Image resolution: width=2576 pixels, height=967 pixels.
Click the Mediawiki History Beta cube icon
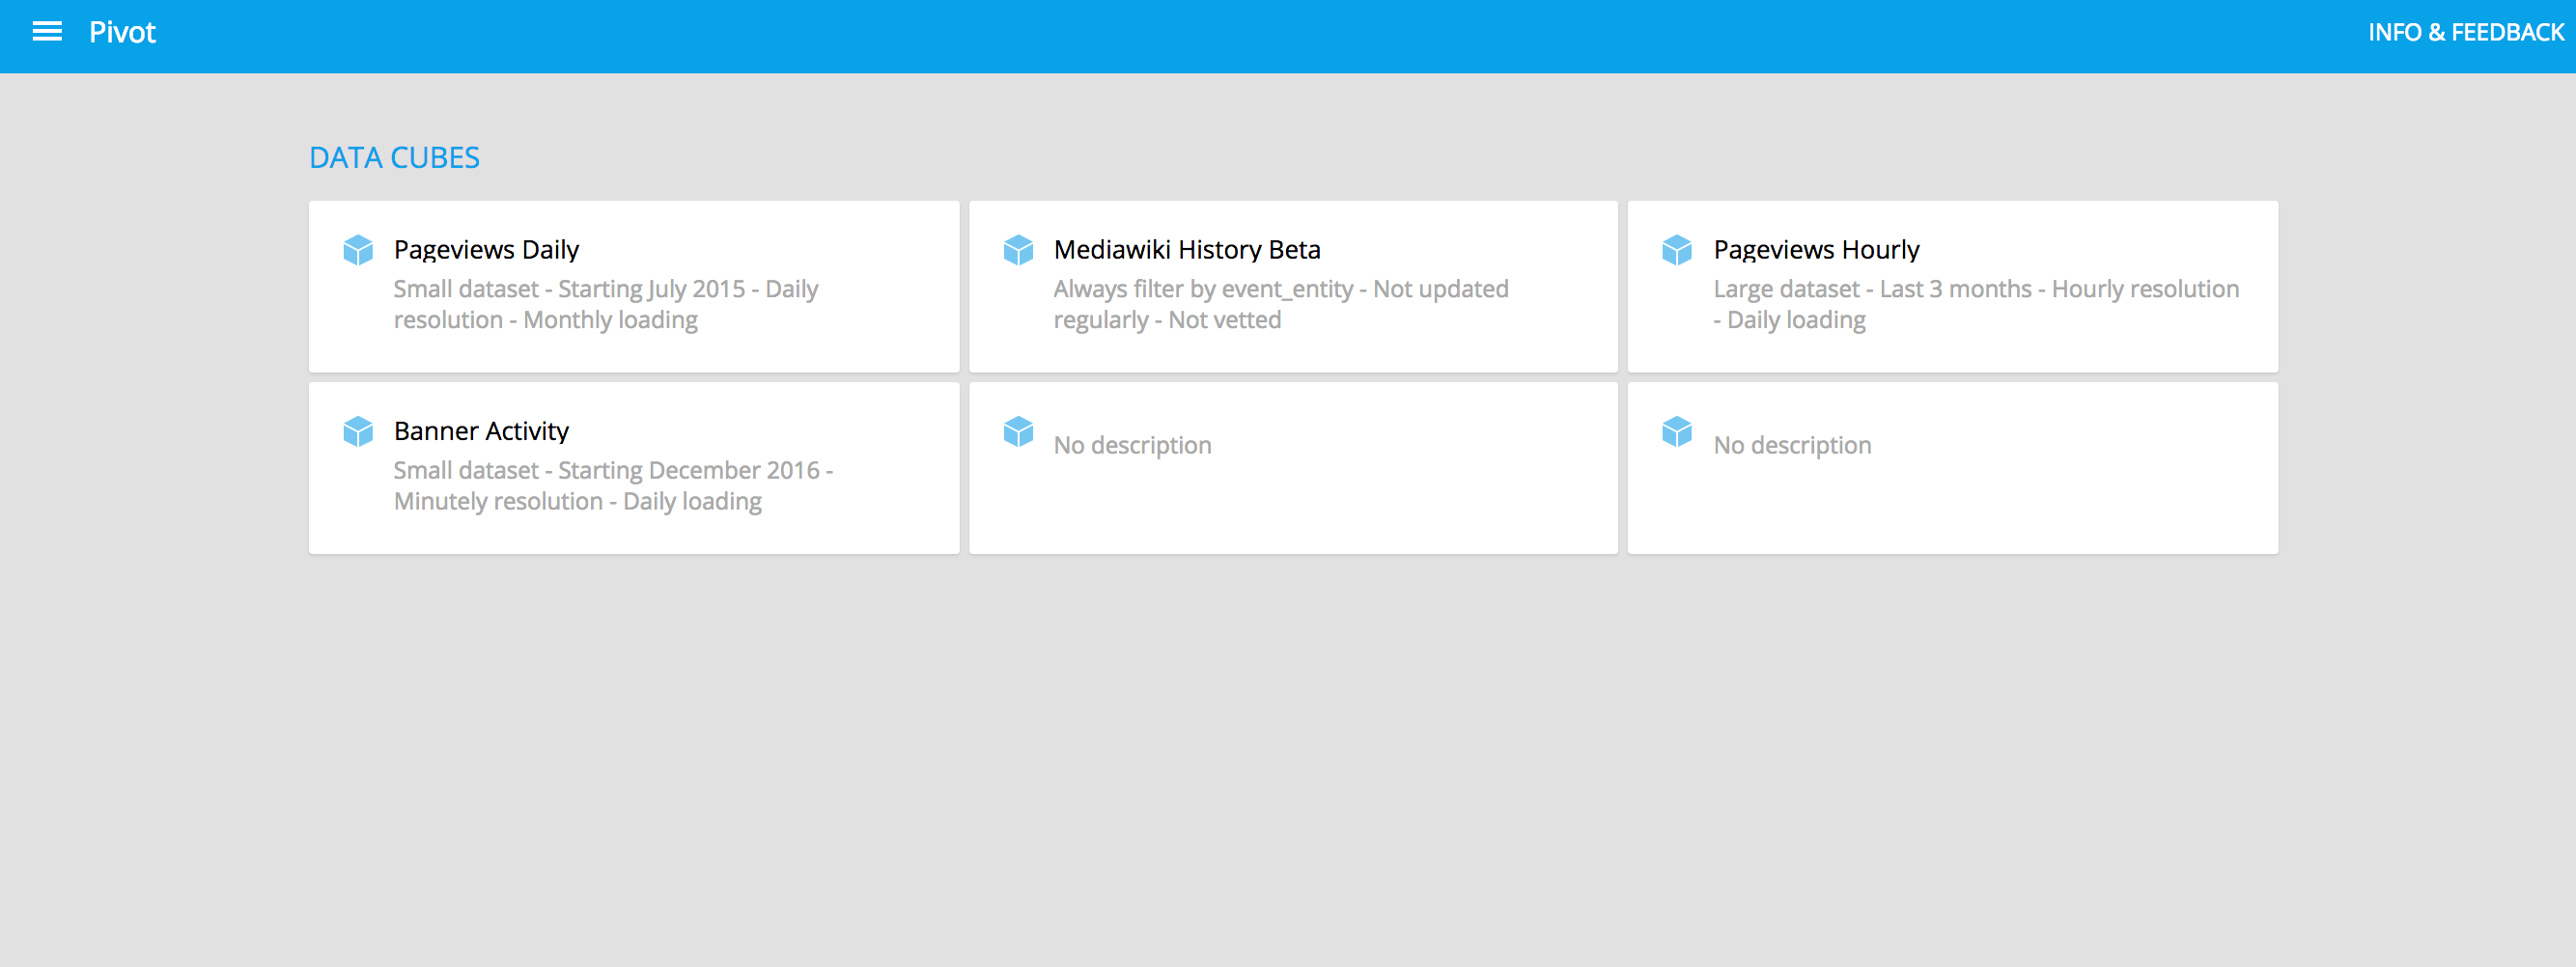coord(1018,250)
